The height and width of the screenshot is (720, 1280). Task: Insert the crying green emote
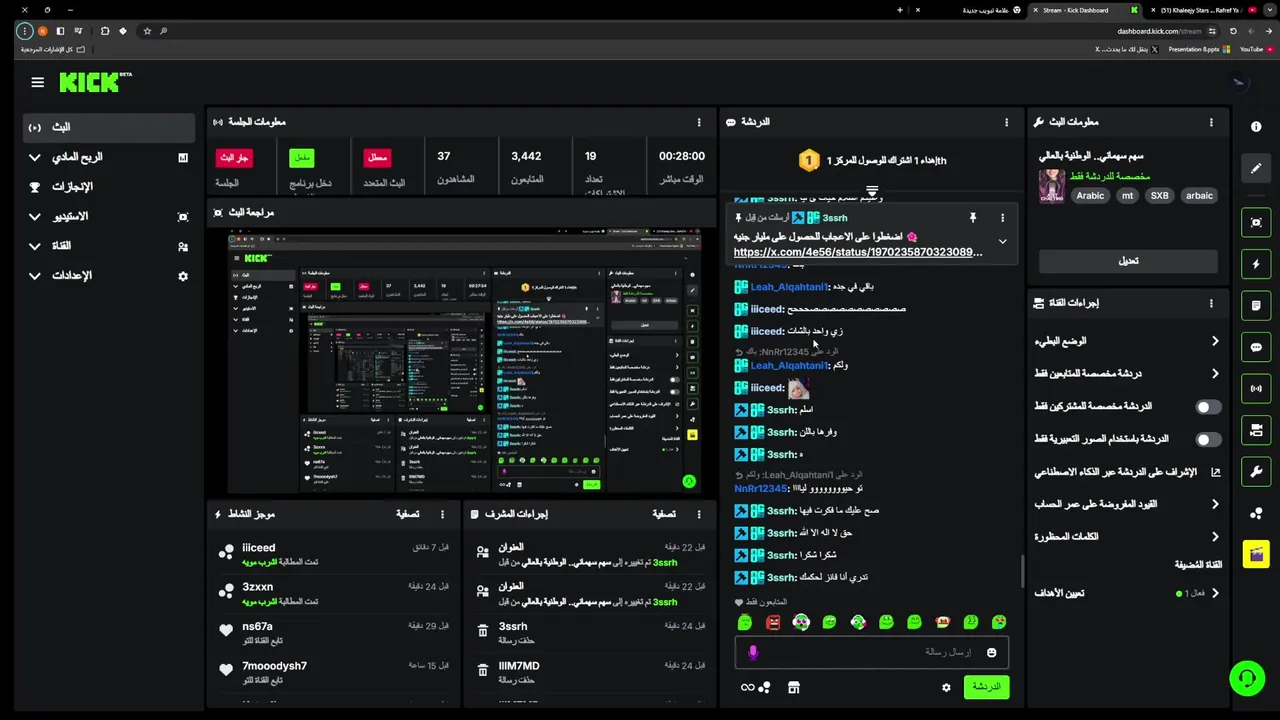point(999,622)
